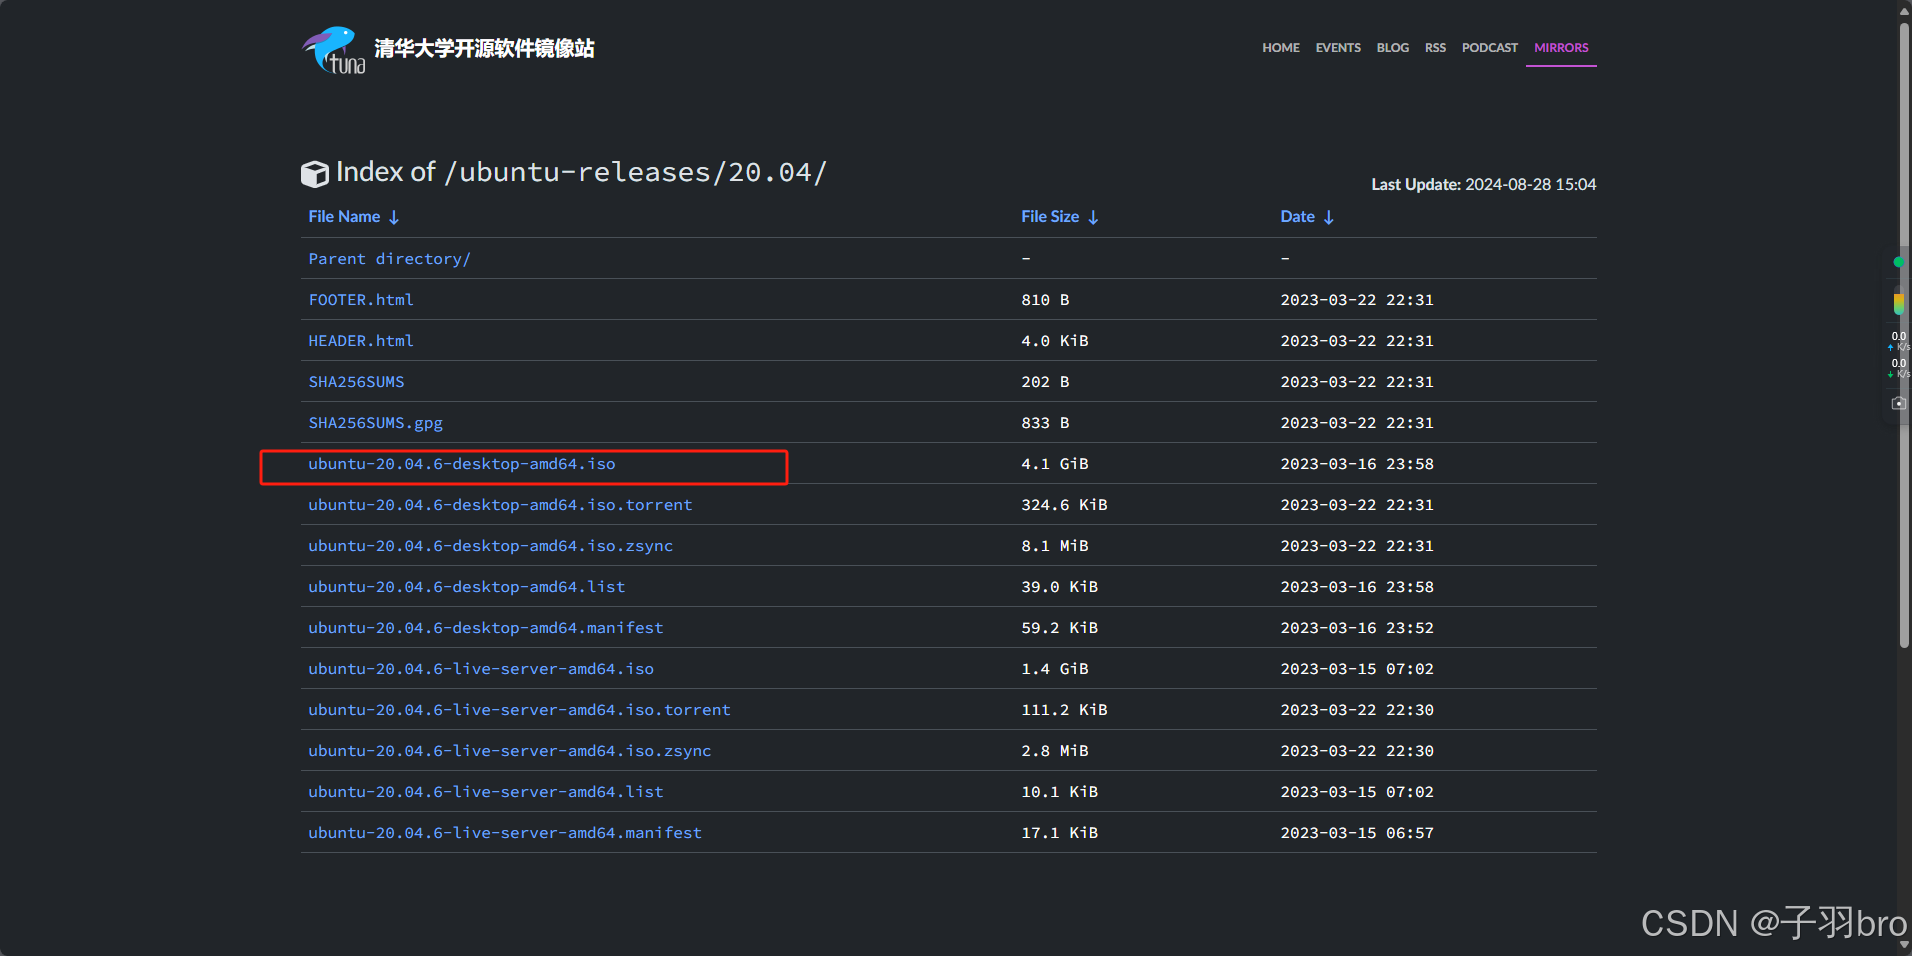Click the Date sort arrow

(x=1328, y=217)
